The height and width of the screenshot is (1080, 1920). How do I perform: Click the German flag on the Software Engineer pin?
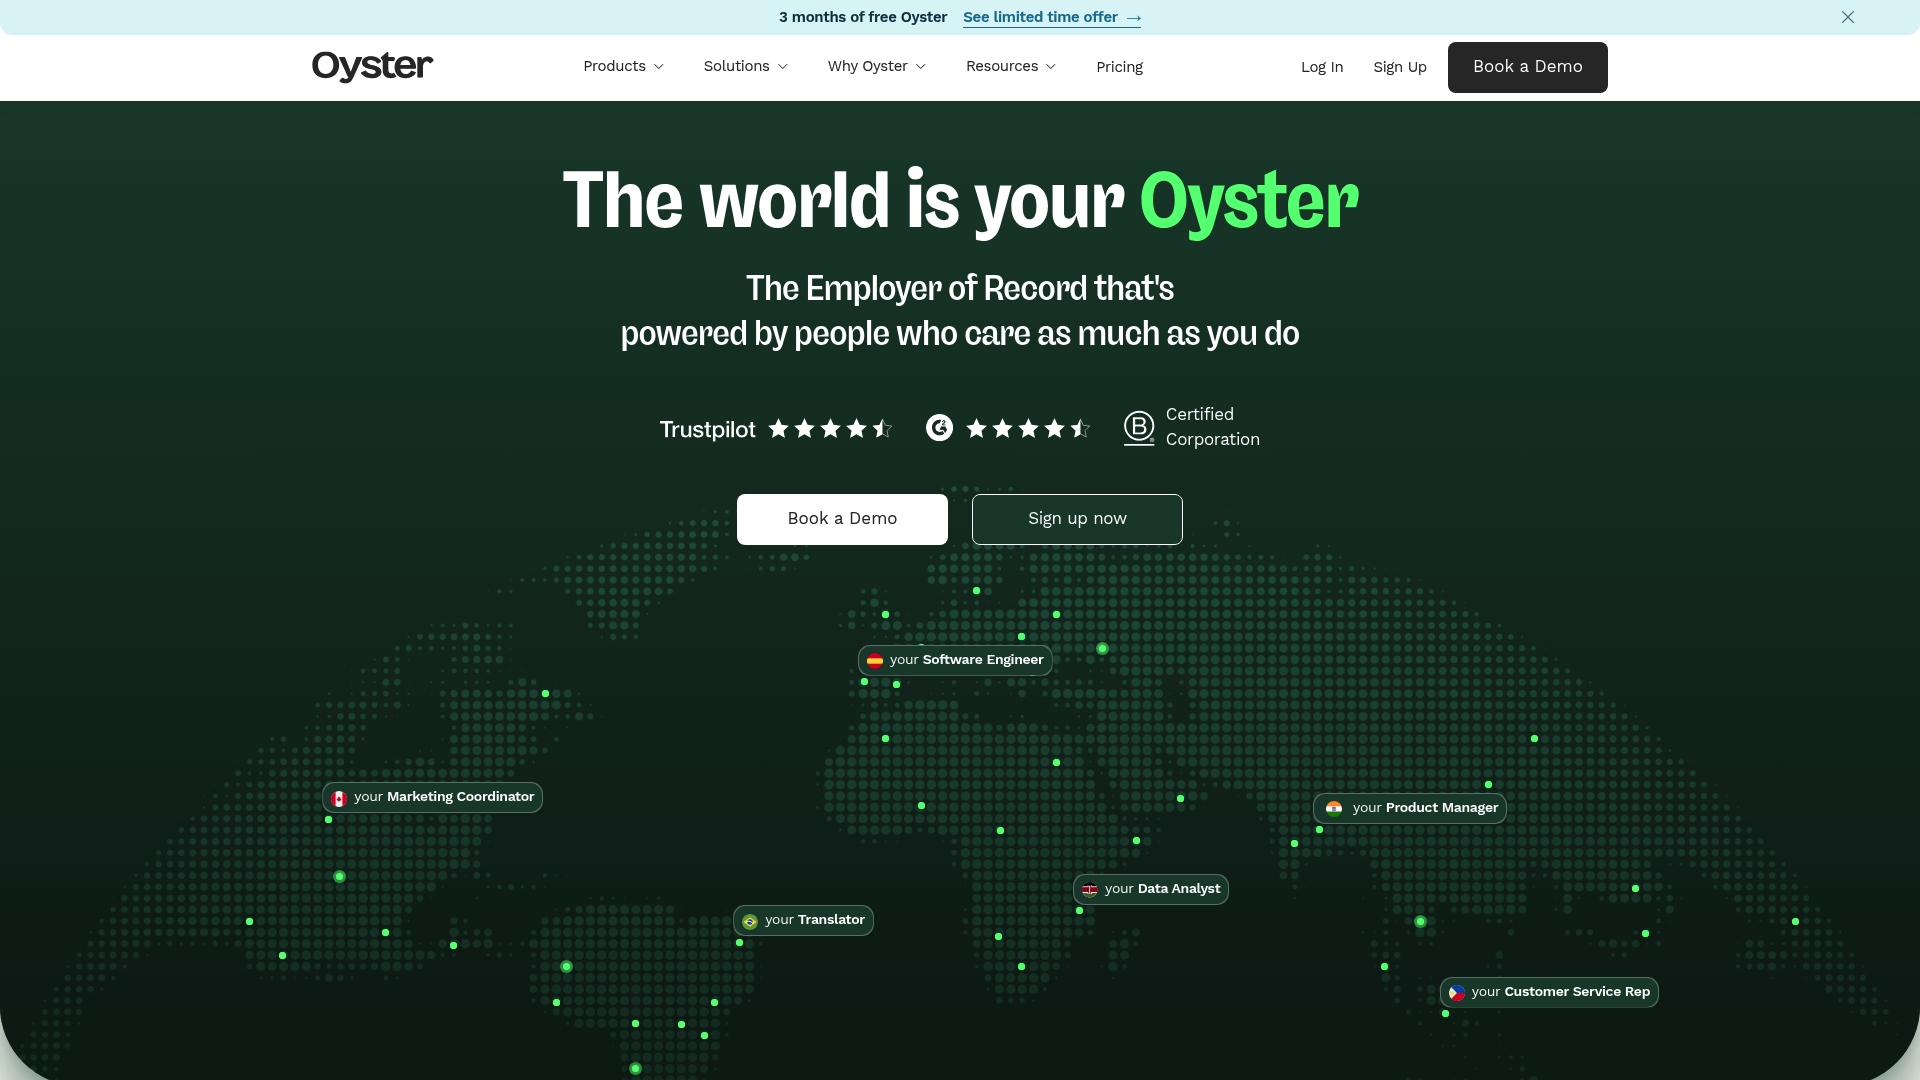coord(875,660)
